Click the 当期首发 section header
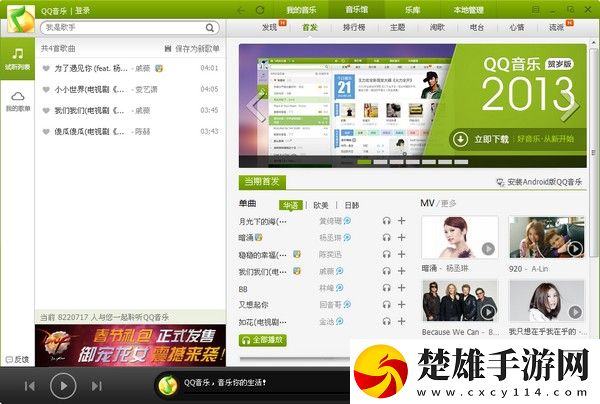This screenshot has width=600, height=404. click(x=262, y=182)
